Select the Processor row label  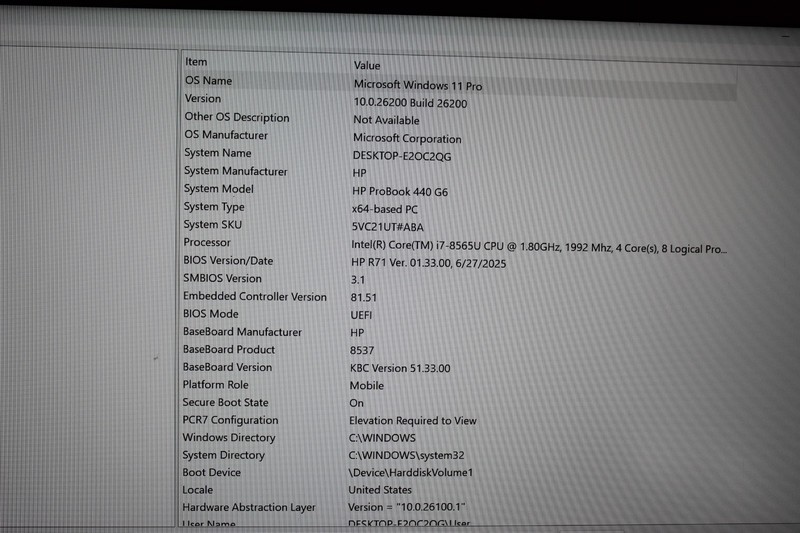[x=207, y=242]
